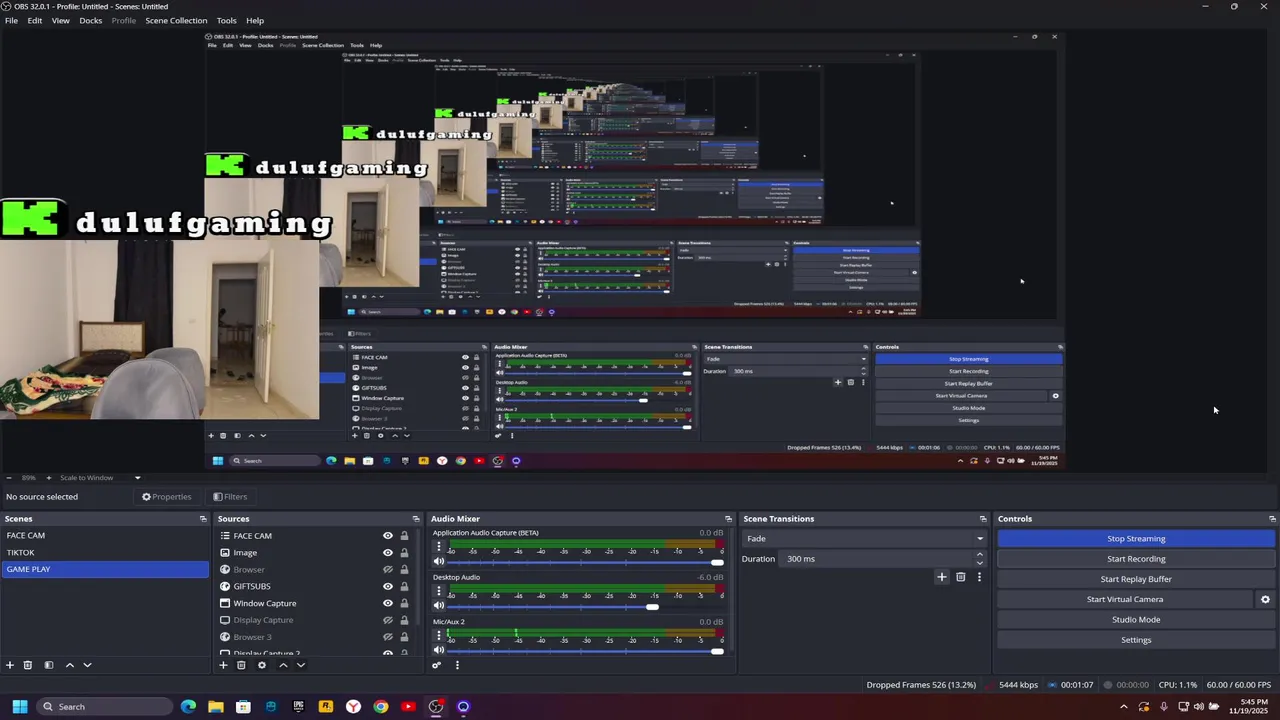Open the Tools menu
Screen dimensions: 1280x720
[x=227, y=20]
